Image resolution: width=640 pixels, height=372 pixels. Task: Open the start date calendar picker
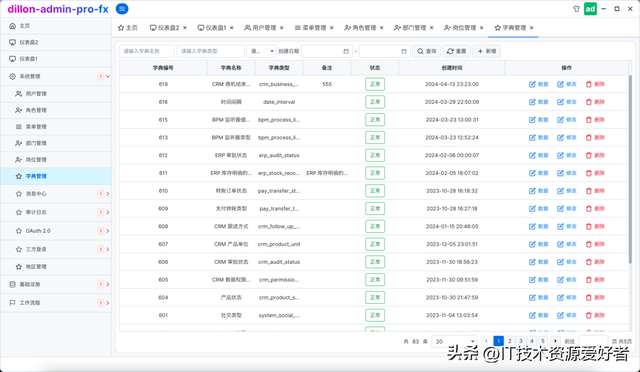(346, 51)
